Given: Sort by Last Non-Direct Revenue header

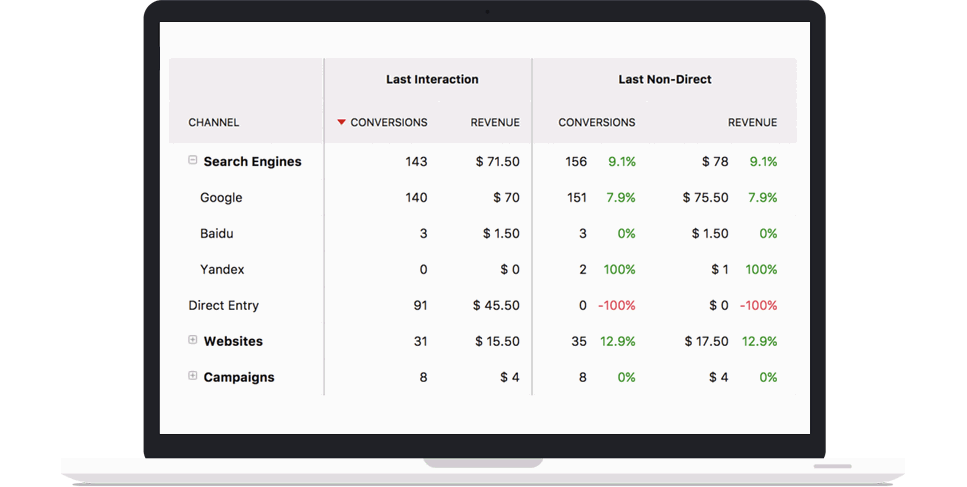Looking at the screenshot, I should (x=752, y=122).
